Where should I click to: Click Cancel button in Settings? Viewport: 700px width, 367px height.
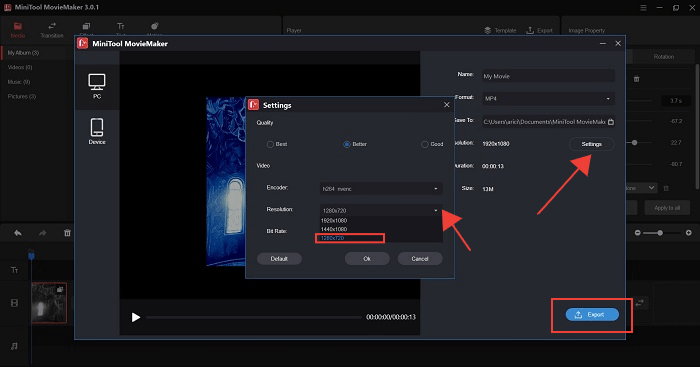(x=420, y=259)
